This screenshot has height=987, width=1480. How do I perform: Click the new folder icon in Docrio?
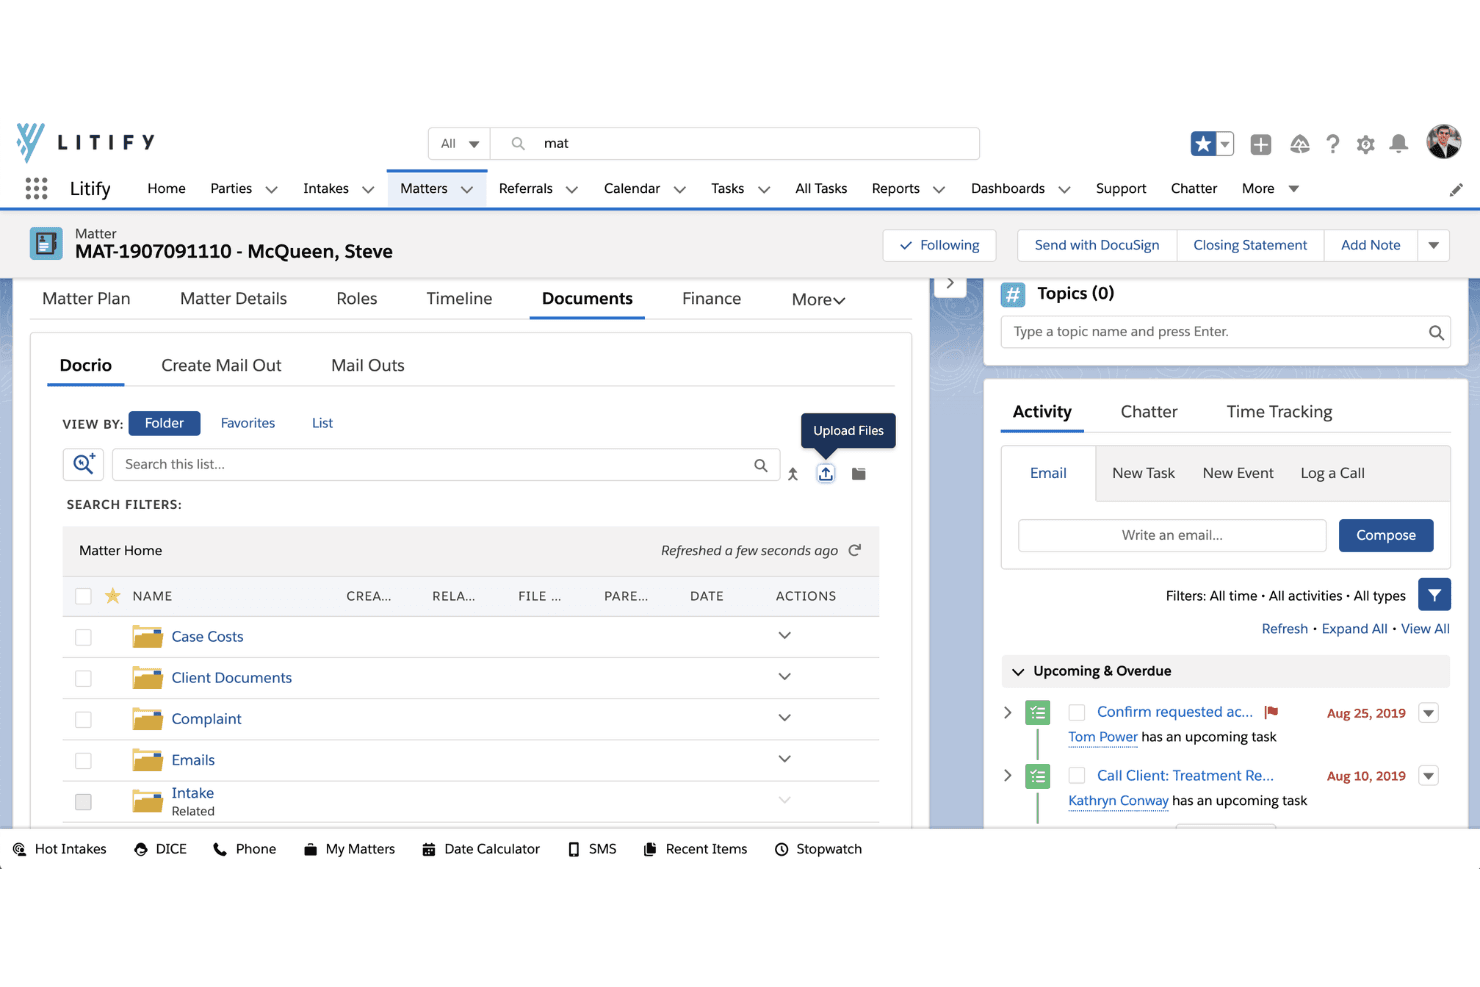click(859, 474)
